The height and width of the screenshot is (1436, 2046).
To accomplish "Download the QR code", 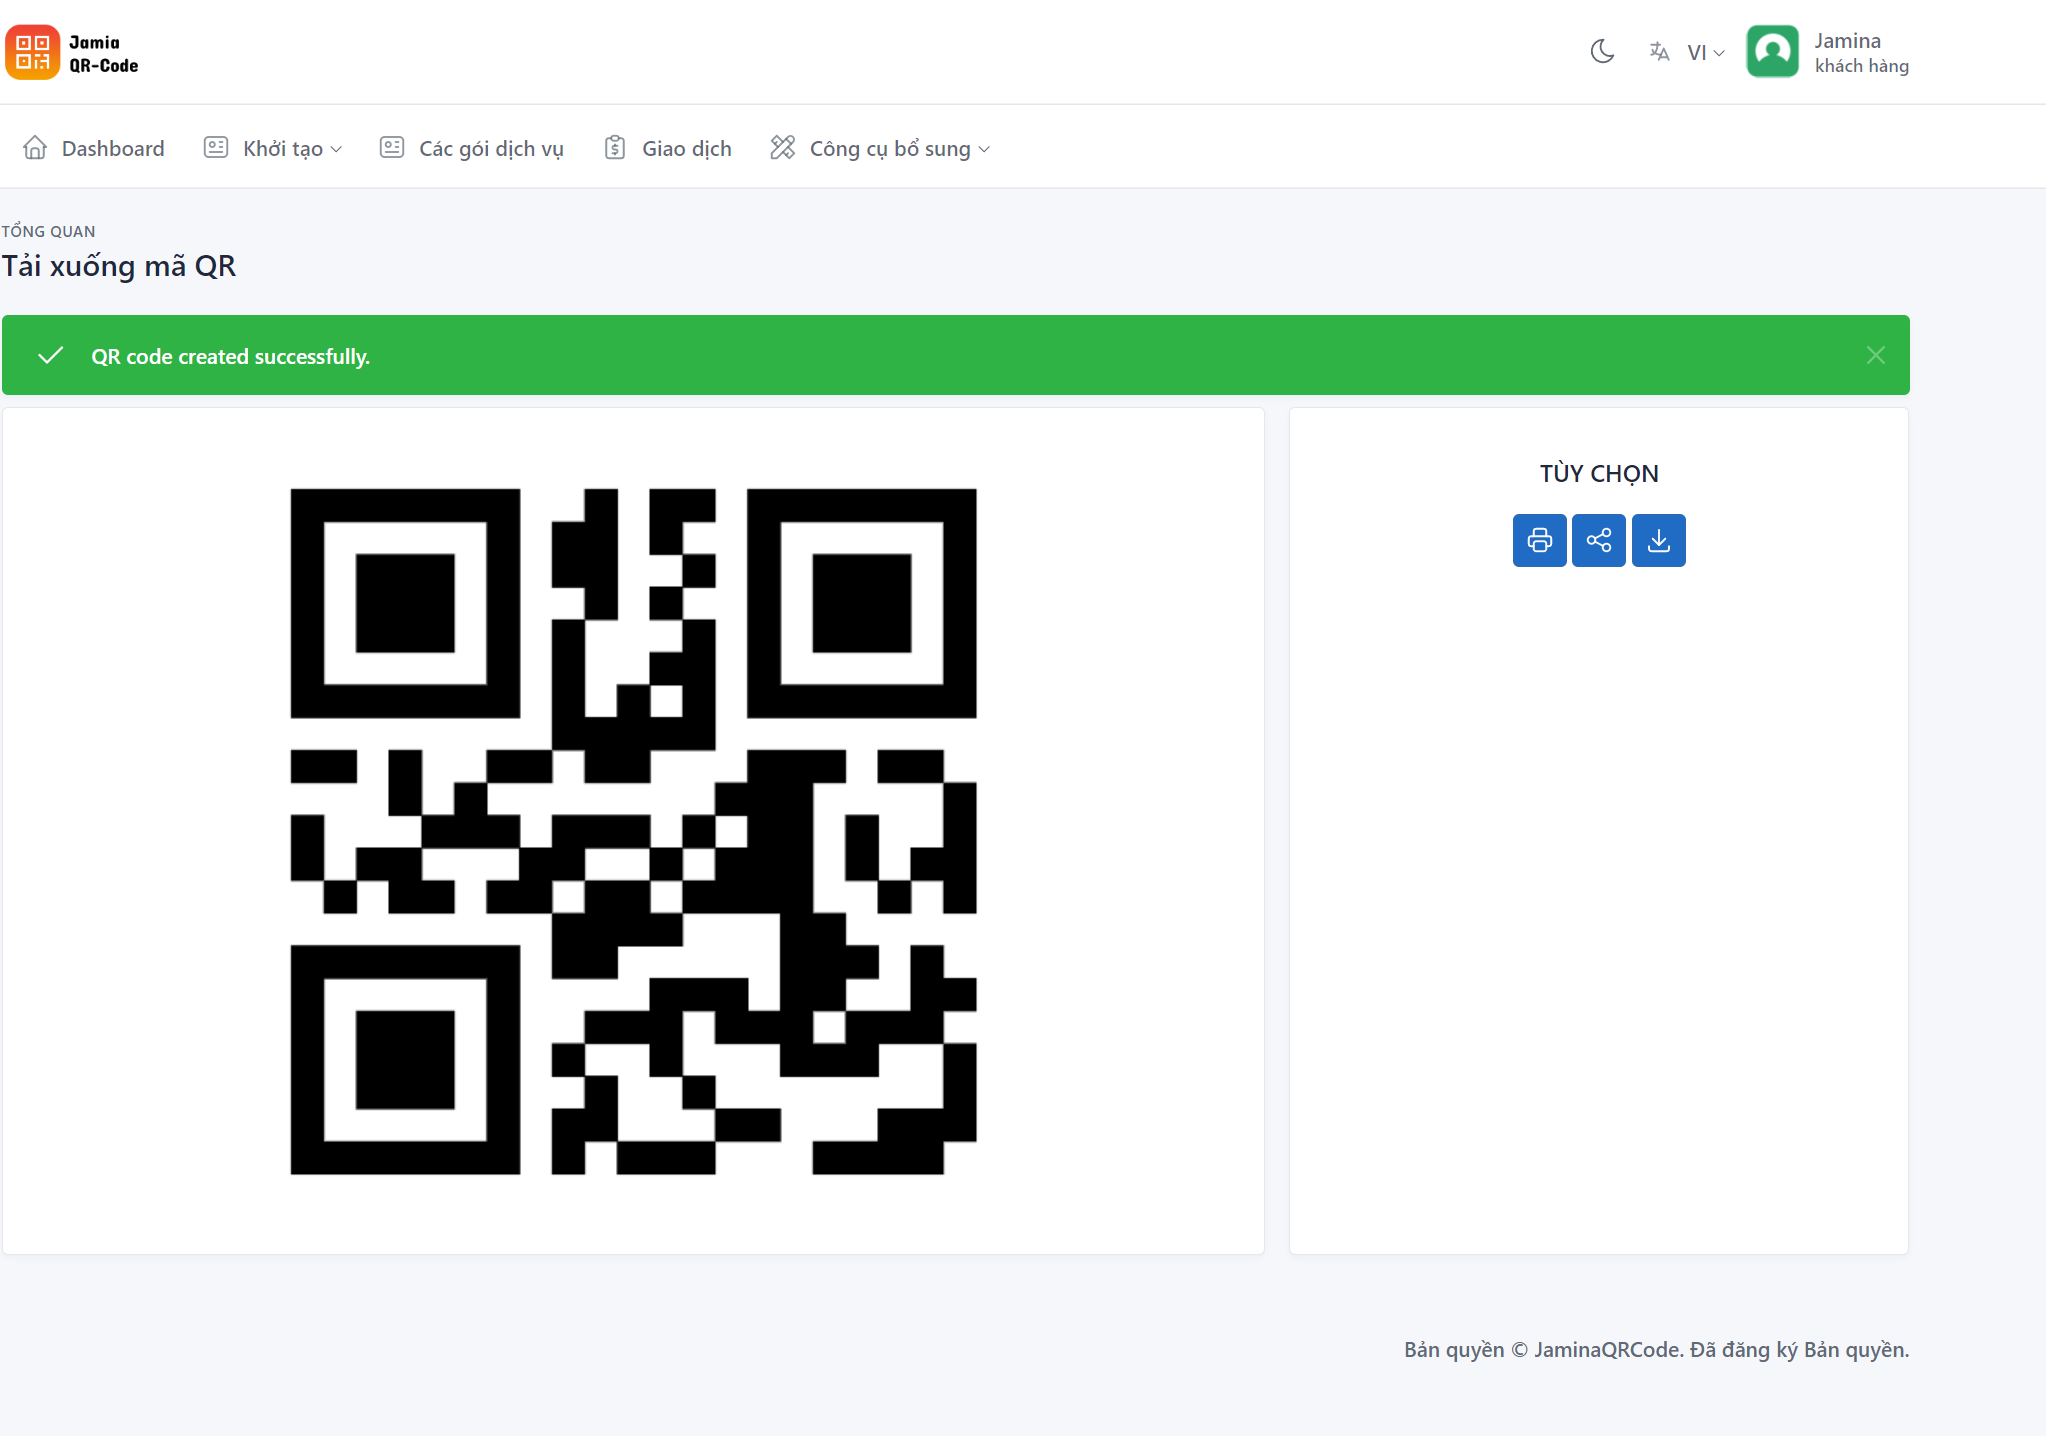I will coord(1659,540).
